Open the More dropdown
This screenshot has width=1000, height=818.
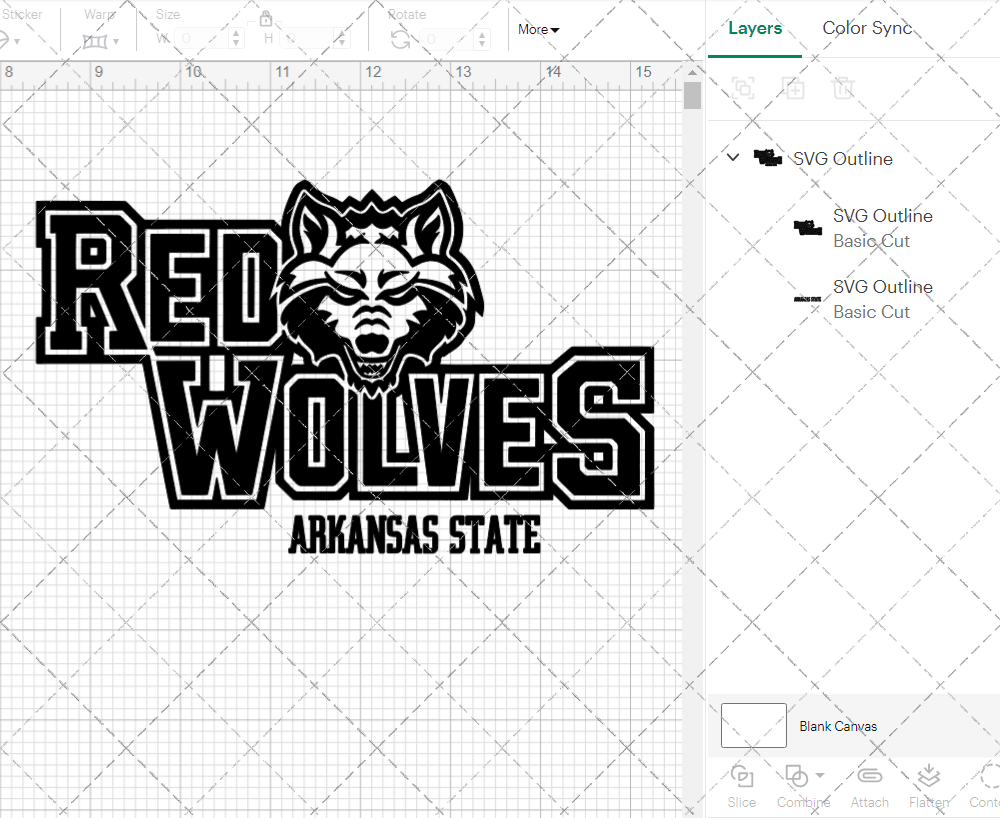(x=537, y=30)
